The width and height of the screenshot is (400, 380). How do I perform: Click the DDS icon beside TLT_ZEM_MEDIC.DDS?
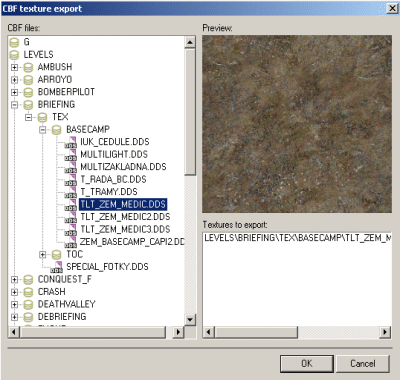point(71,205)
